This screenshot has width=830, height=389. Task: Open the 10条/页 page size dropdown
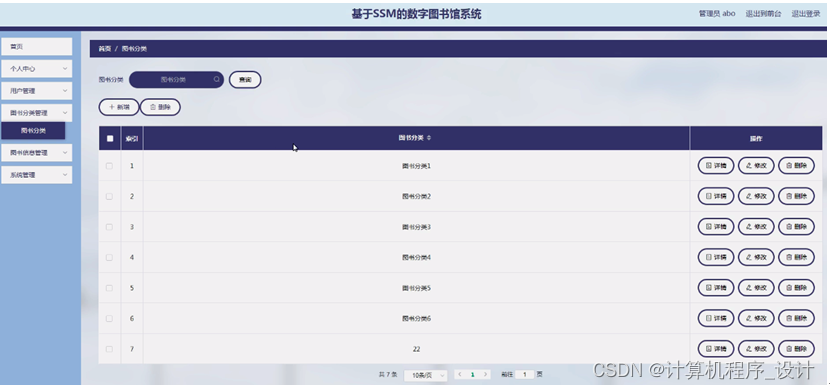[426, 375]
